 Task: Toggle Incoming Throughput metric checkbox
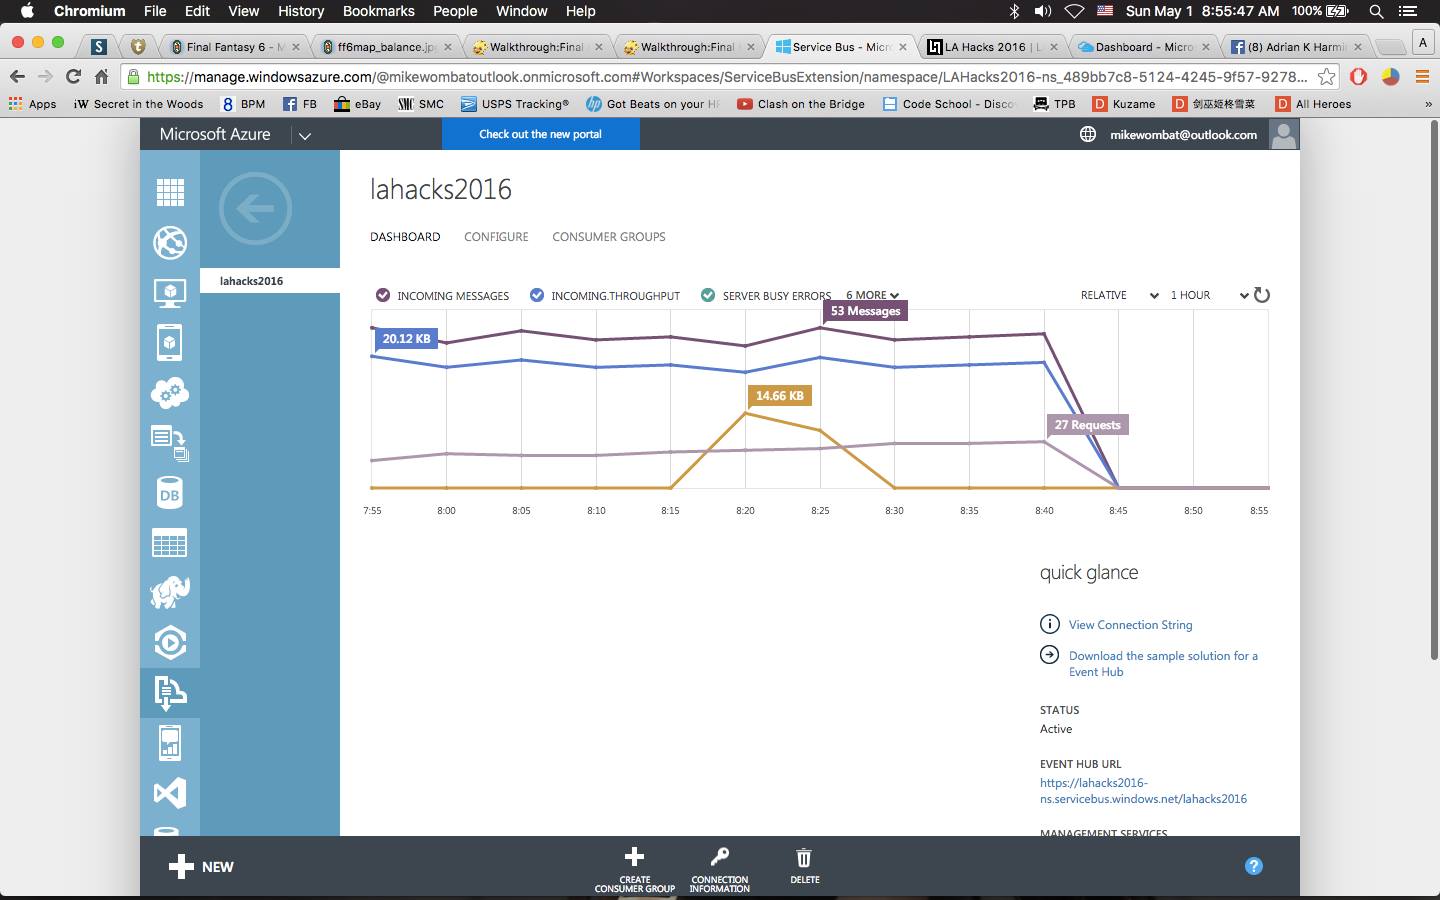pos(537,295)
